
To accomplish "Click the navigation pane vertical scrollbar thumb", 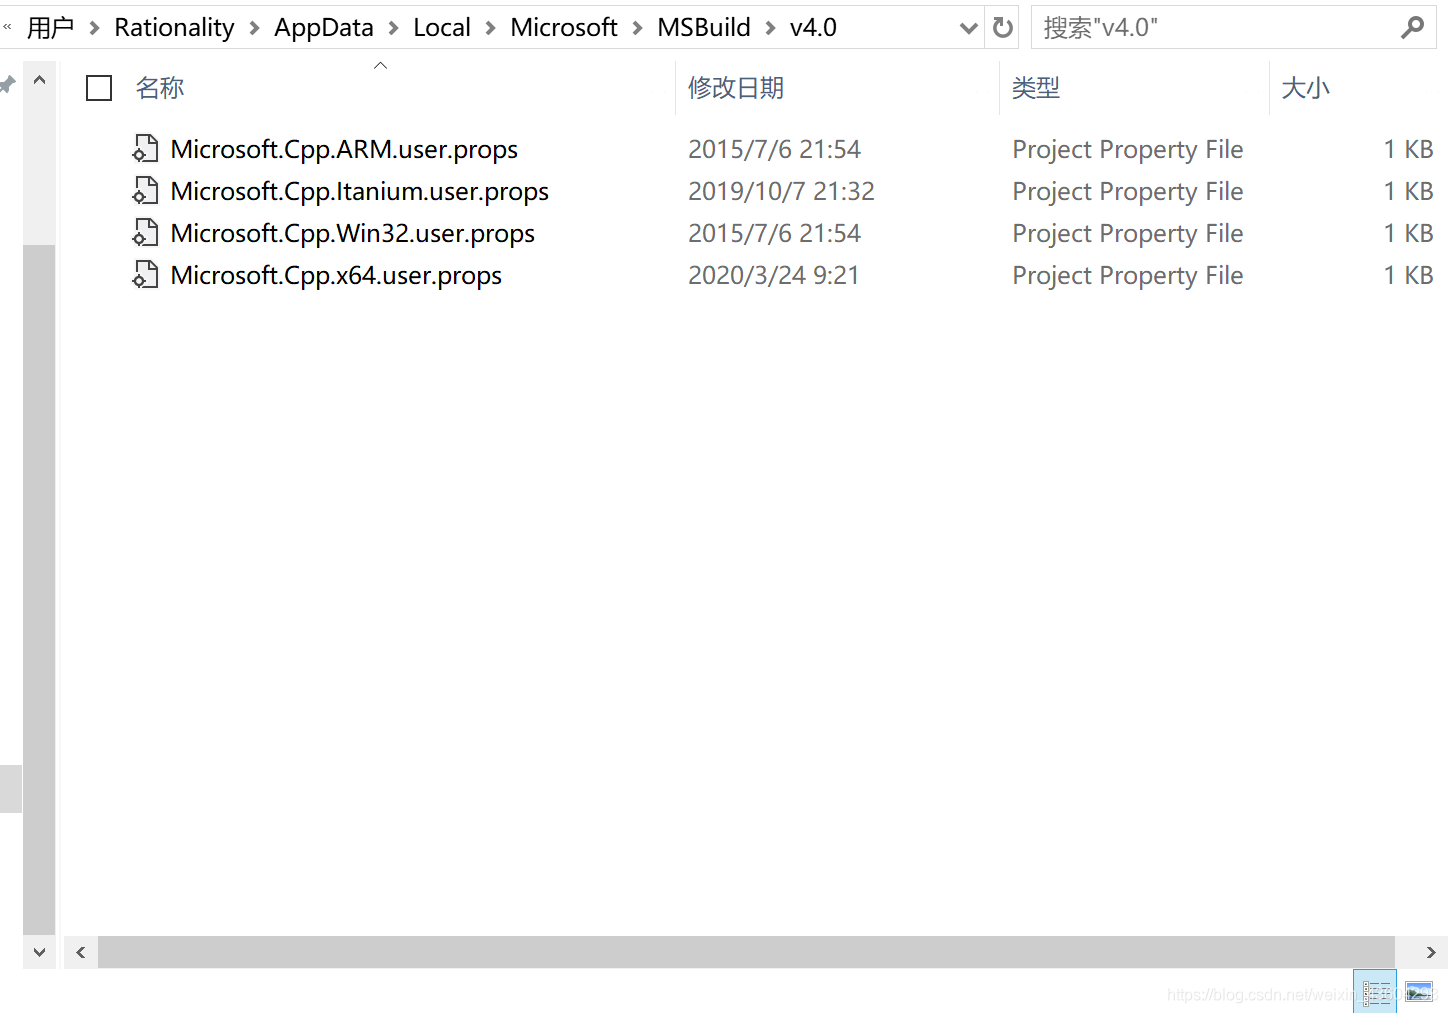I will click(39, 590).
